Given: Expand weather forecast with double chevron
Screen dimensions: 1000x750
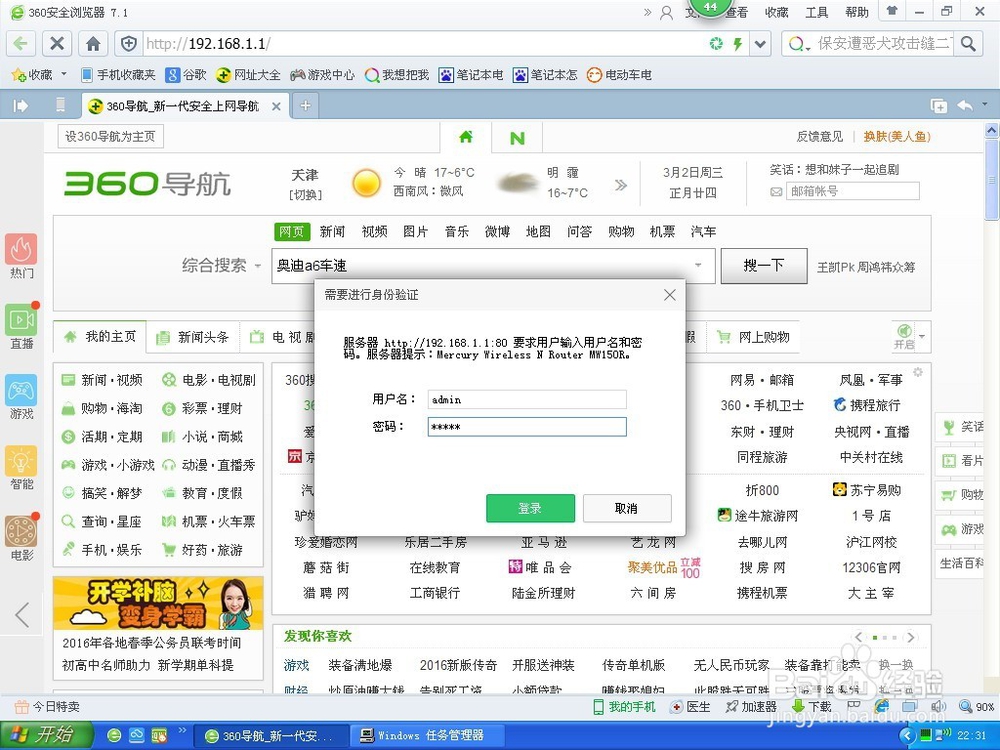Looking at the screenshot, I should coord(621,185).
